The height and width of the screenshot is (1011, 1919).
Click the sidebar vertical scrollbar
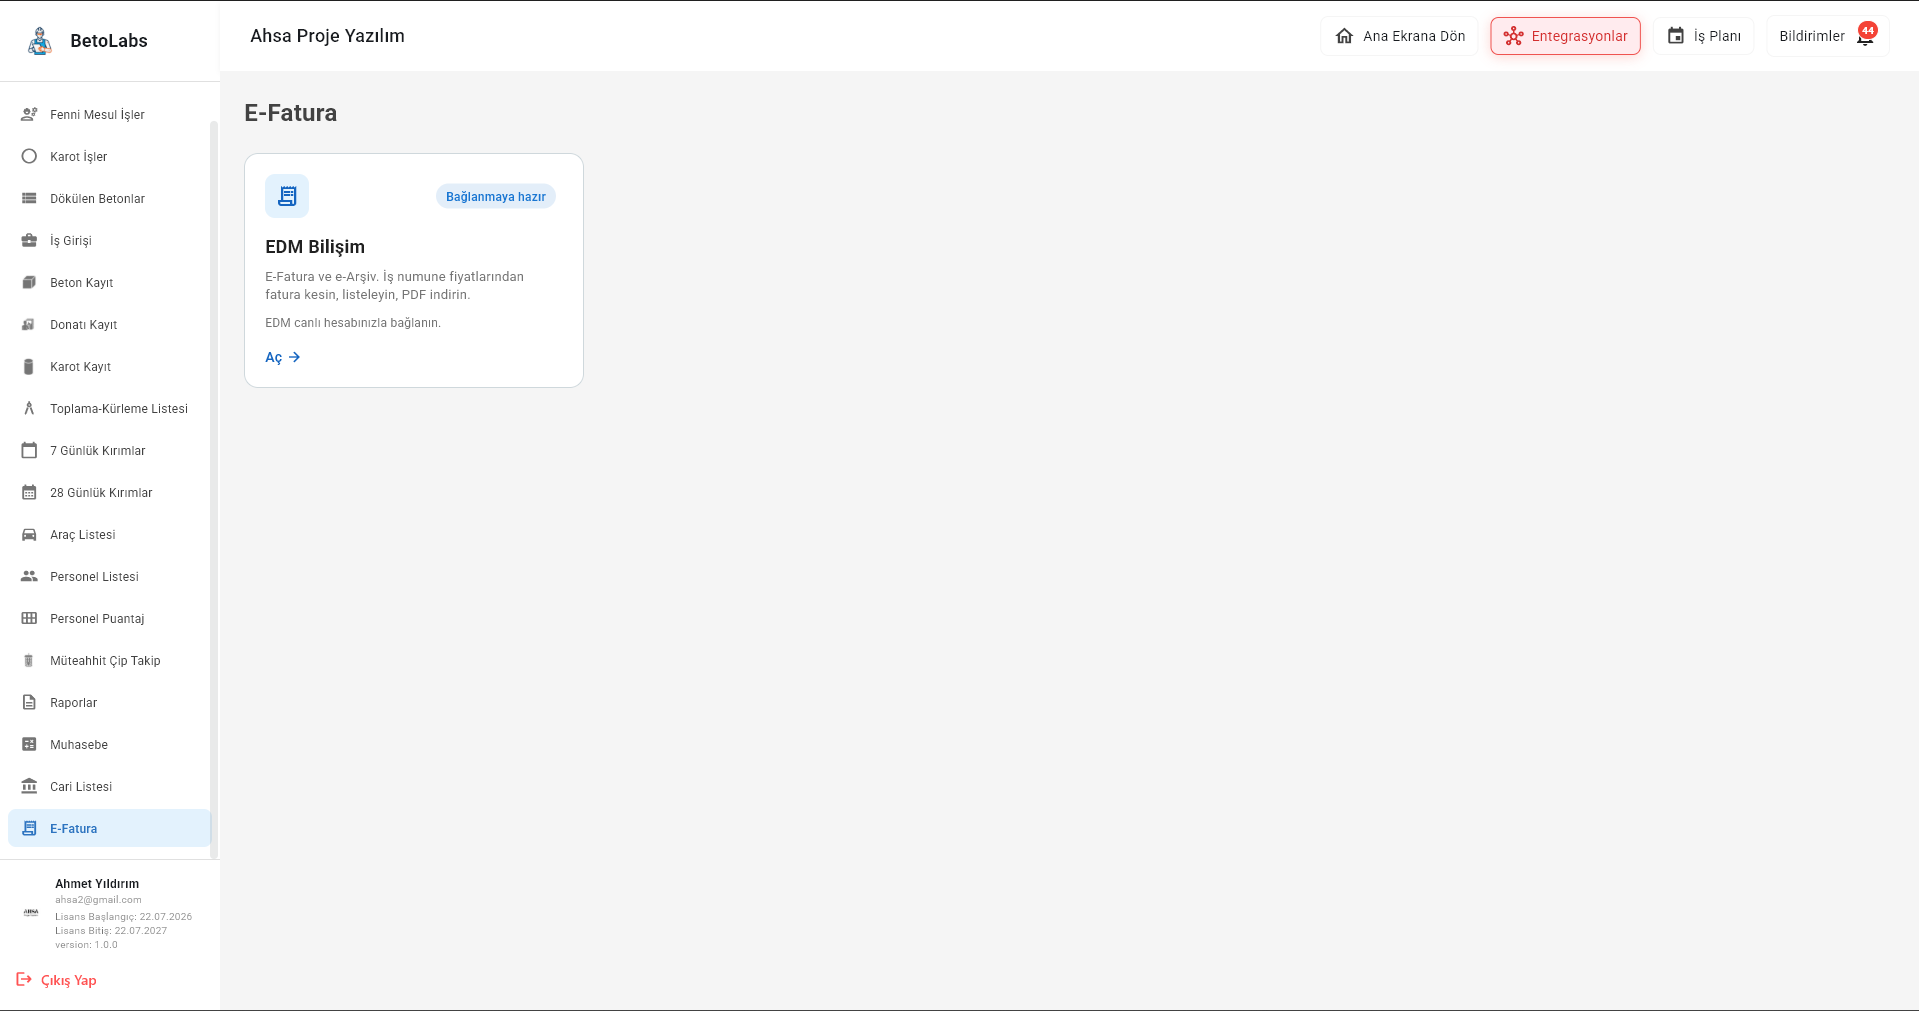click(x=213, y=489)
